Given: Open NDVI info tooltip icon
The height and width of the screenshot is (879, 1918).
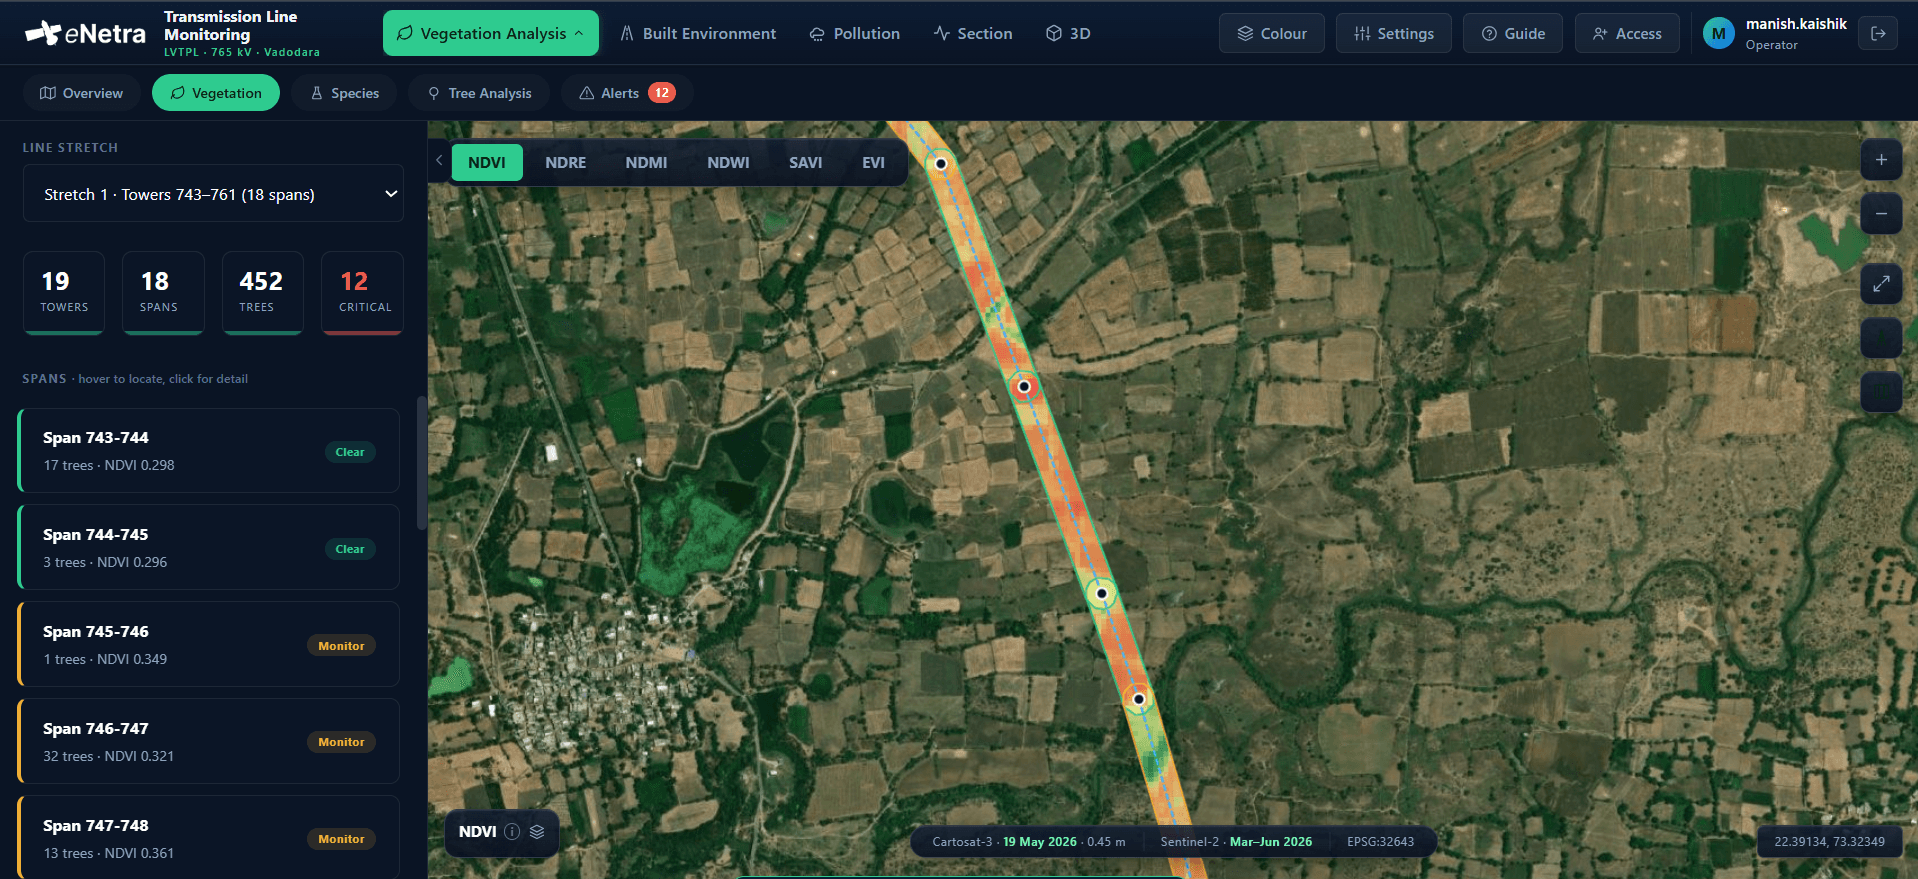Looking at the screenshot, I should 512,832.
